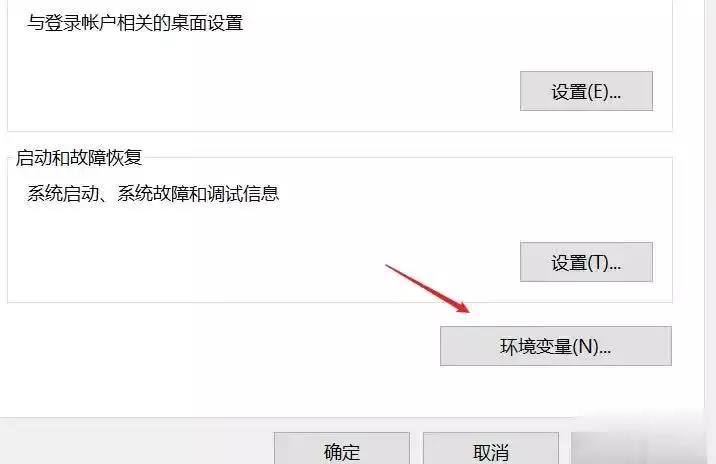Click the red arrowhead tip above 环境变量
Screen dimensions: 716x464
(x=467, y=311)
